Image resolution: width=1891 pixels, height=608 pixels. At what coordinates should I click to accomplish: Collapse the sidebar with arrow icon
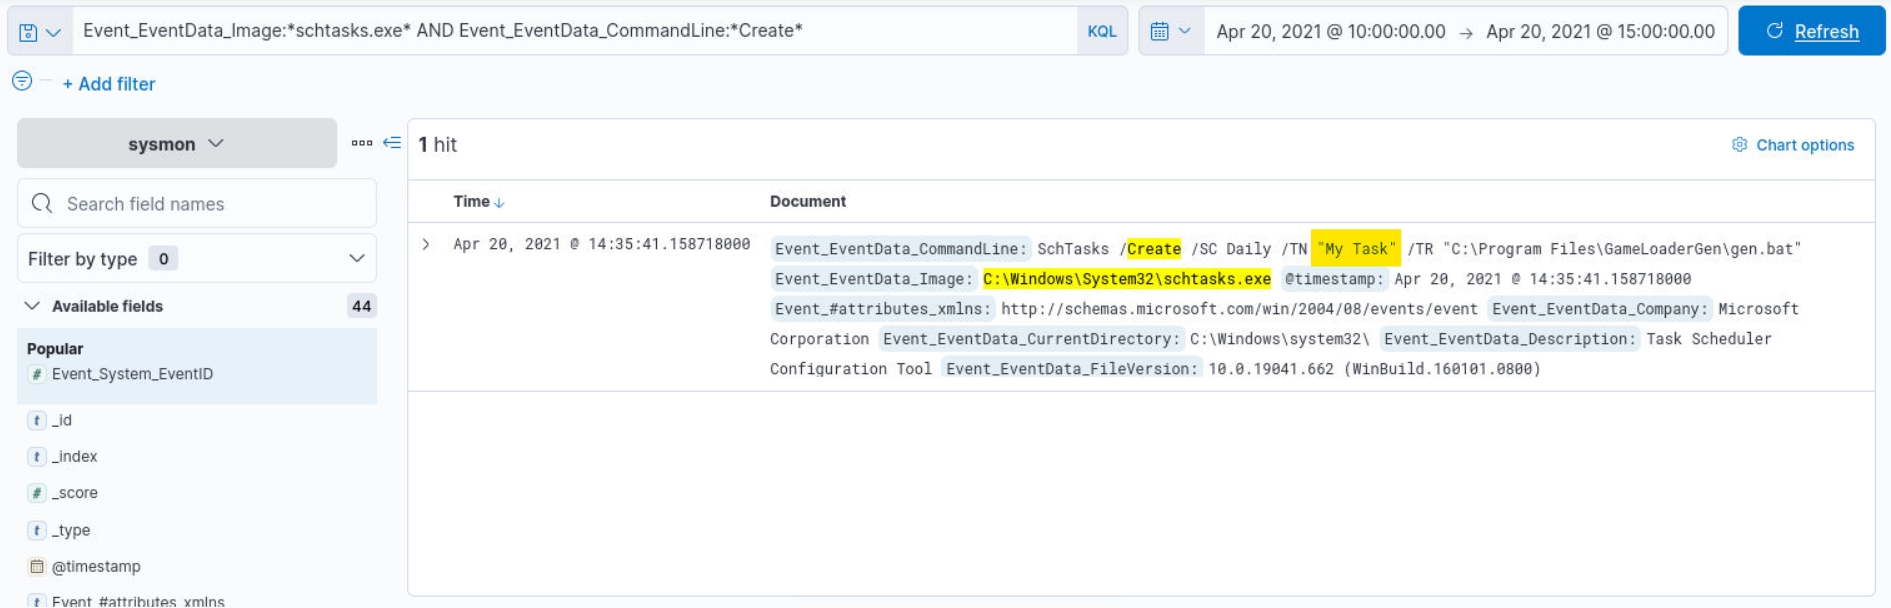pos(392,143)
